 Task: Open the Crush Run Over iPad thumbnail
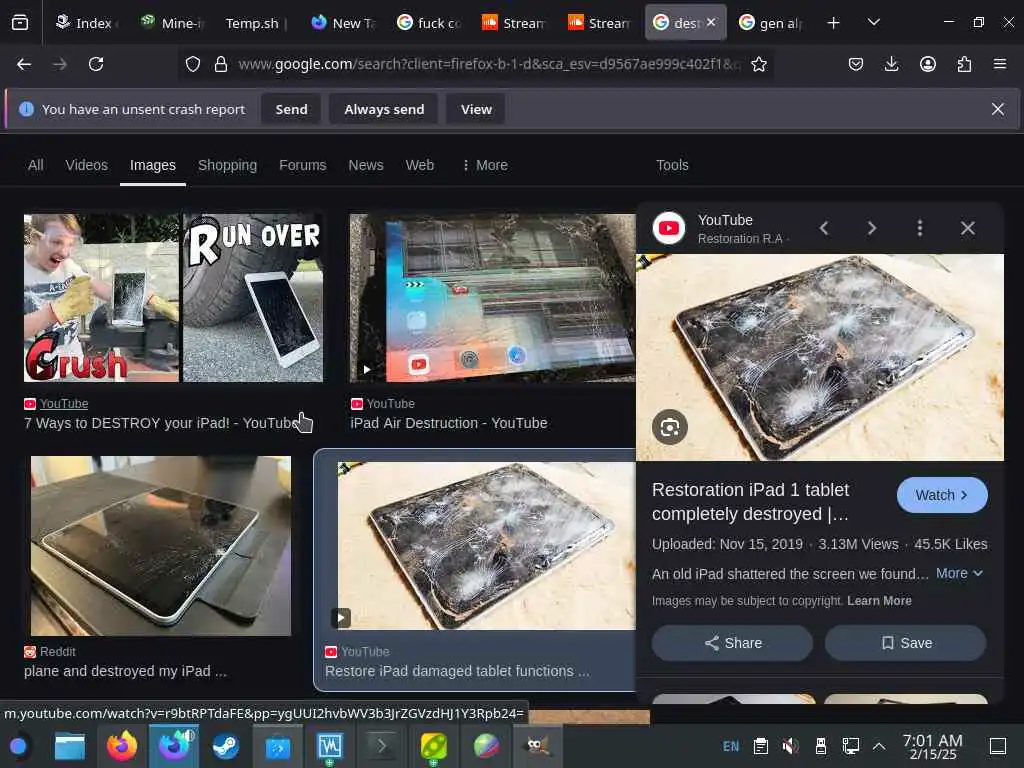click(173, 298)
